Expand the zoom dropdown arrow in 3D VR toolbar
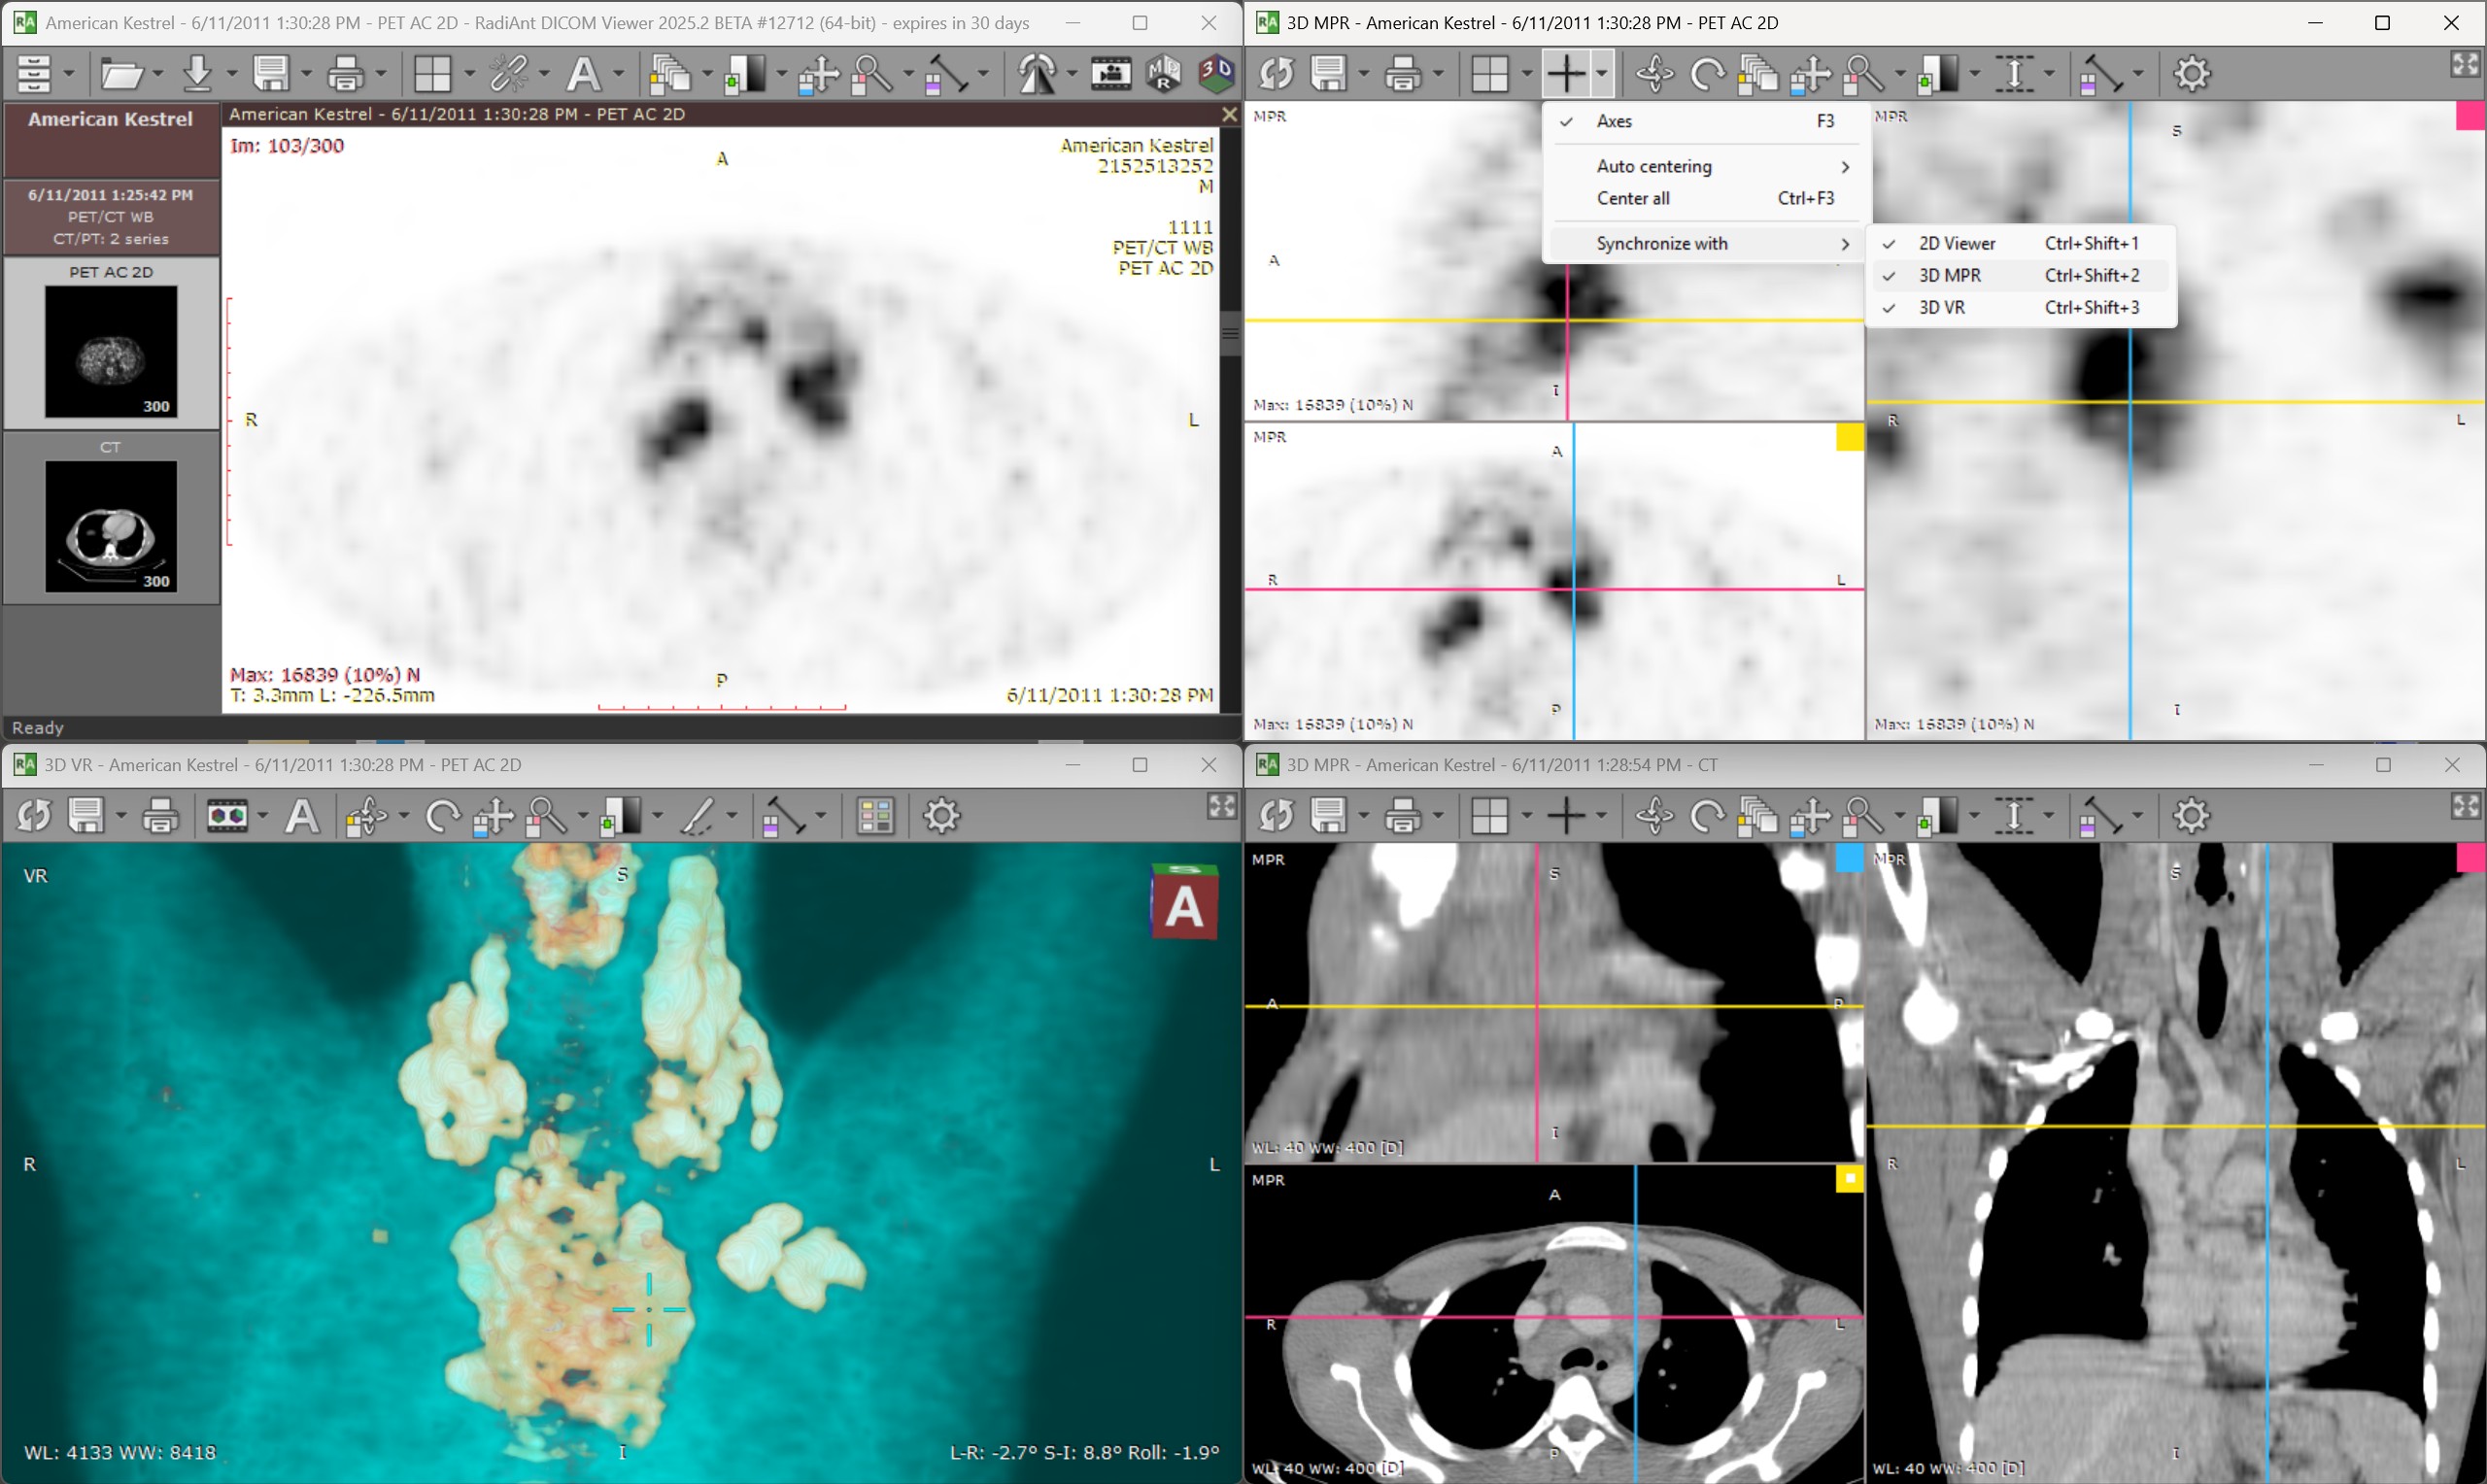The width and height of the screenshot is (2487, 1484). 582,816
